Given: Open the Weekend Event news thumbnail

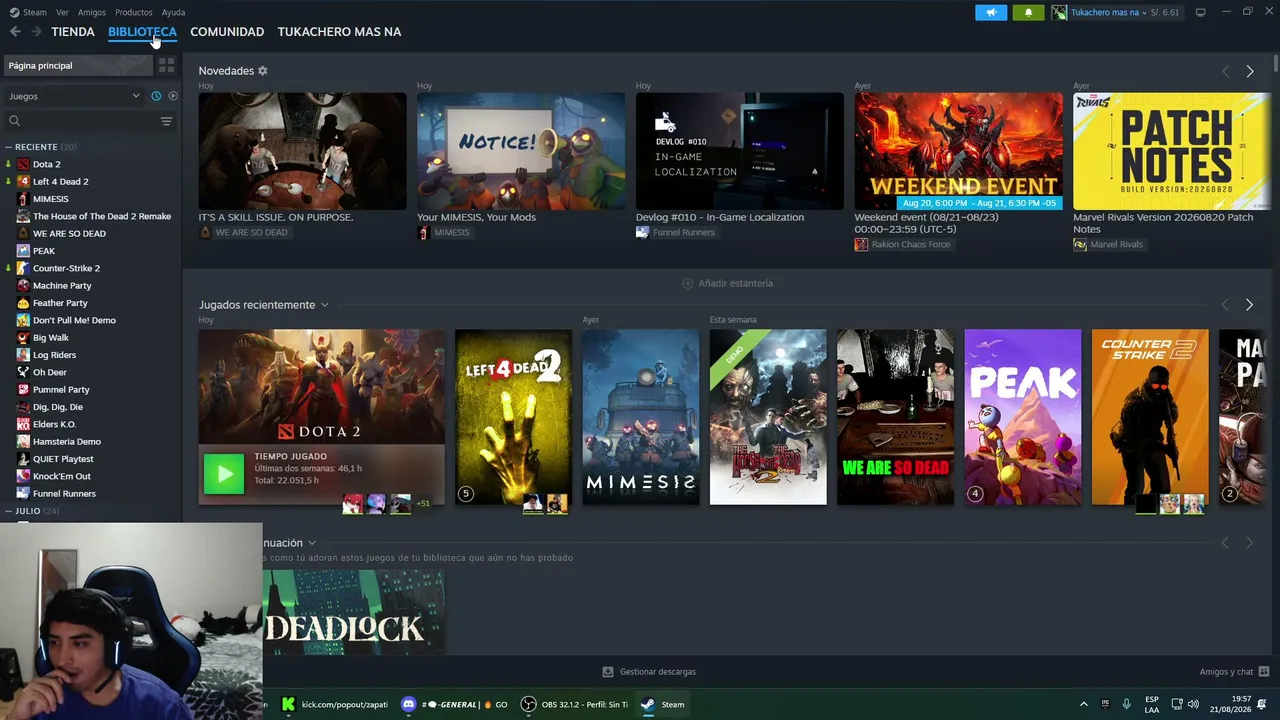Looking at the screenshot, I should tap(958, 151).
